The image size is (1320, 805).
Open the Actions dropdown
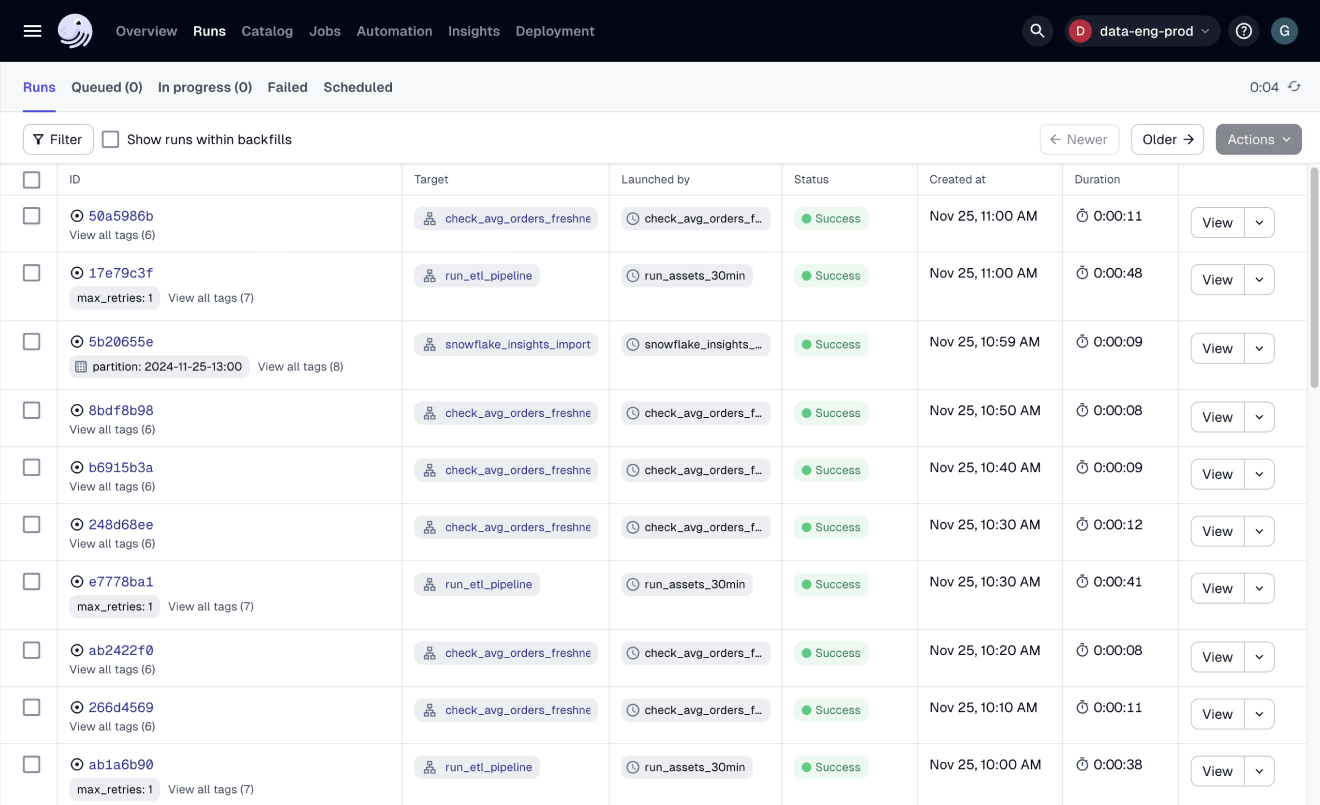click(x=1258, y=139)
